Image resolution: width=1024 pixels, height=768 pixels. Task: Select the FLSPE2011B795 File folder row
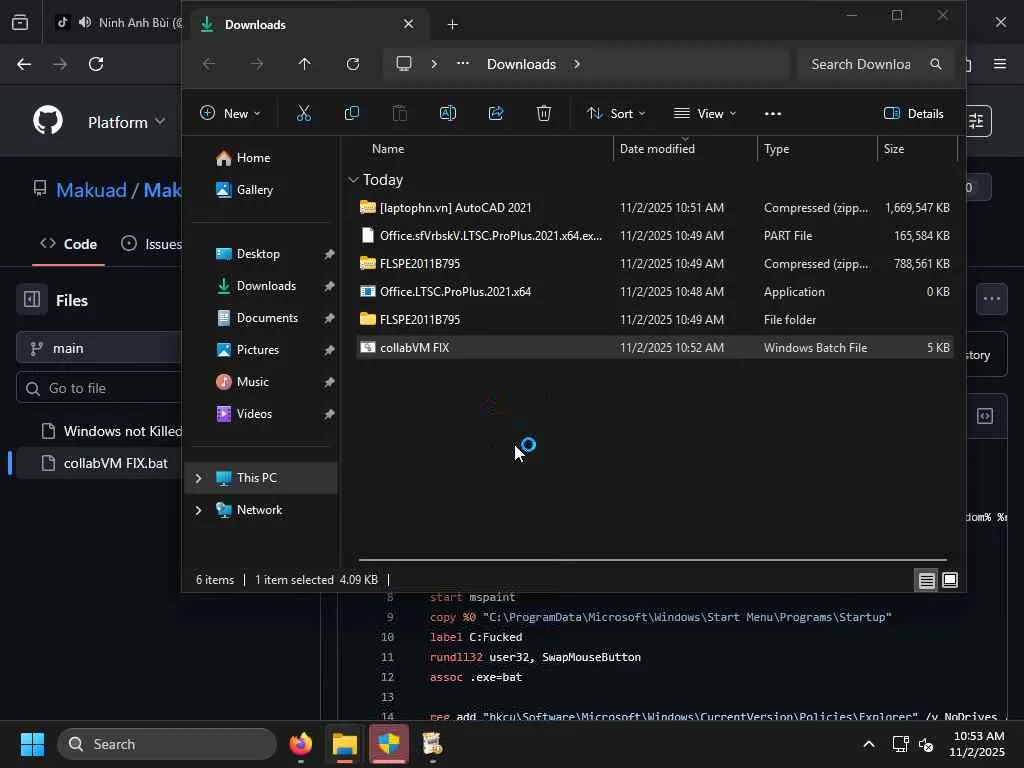[x=655, y=320]
